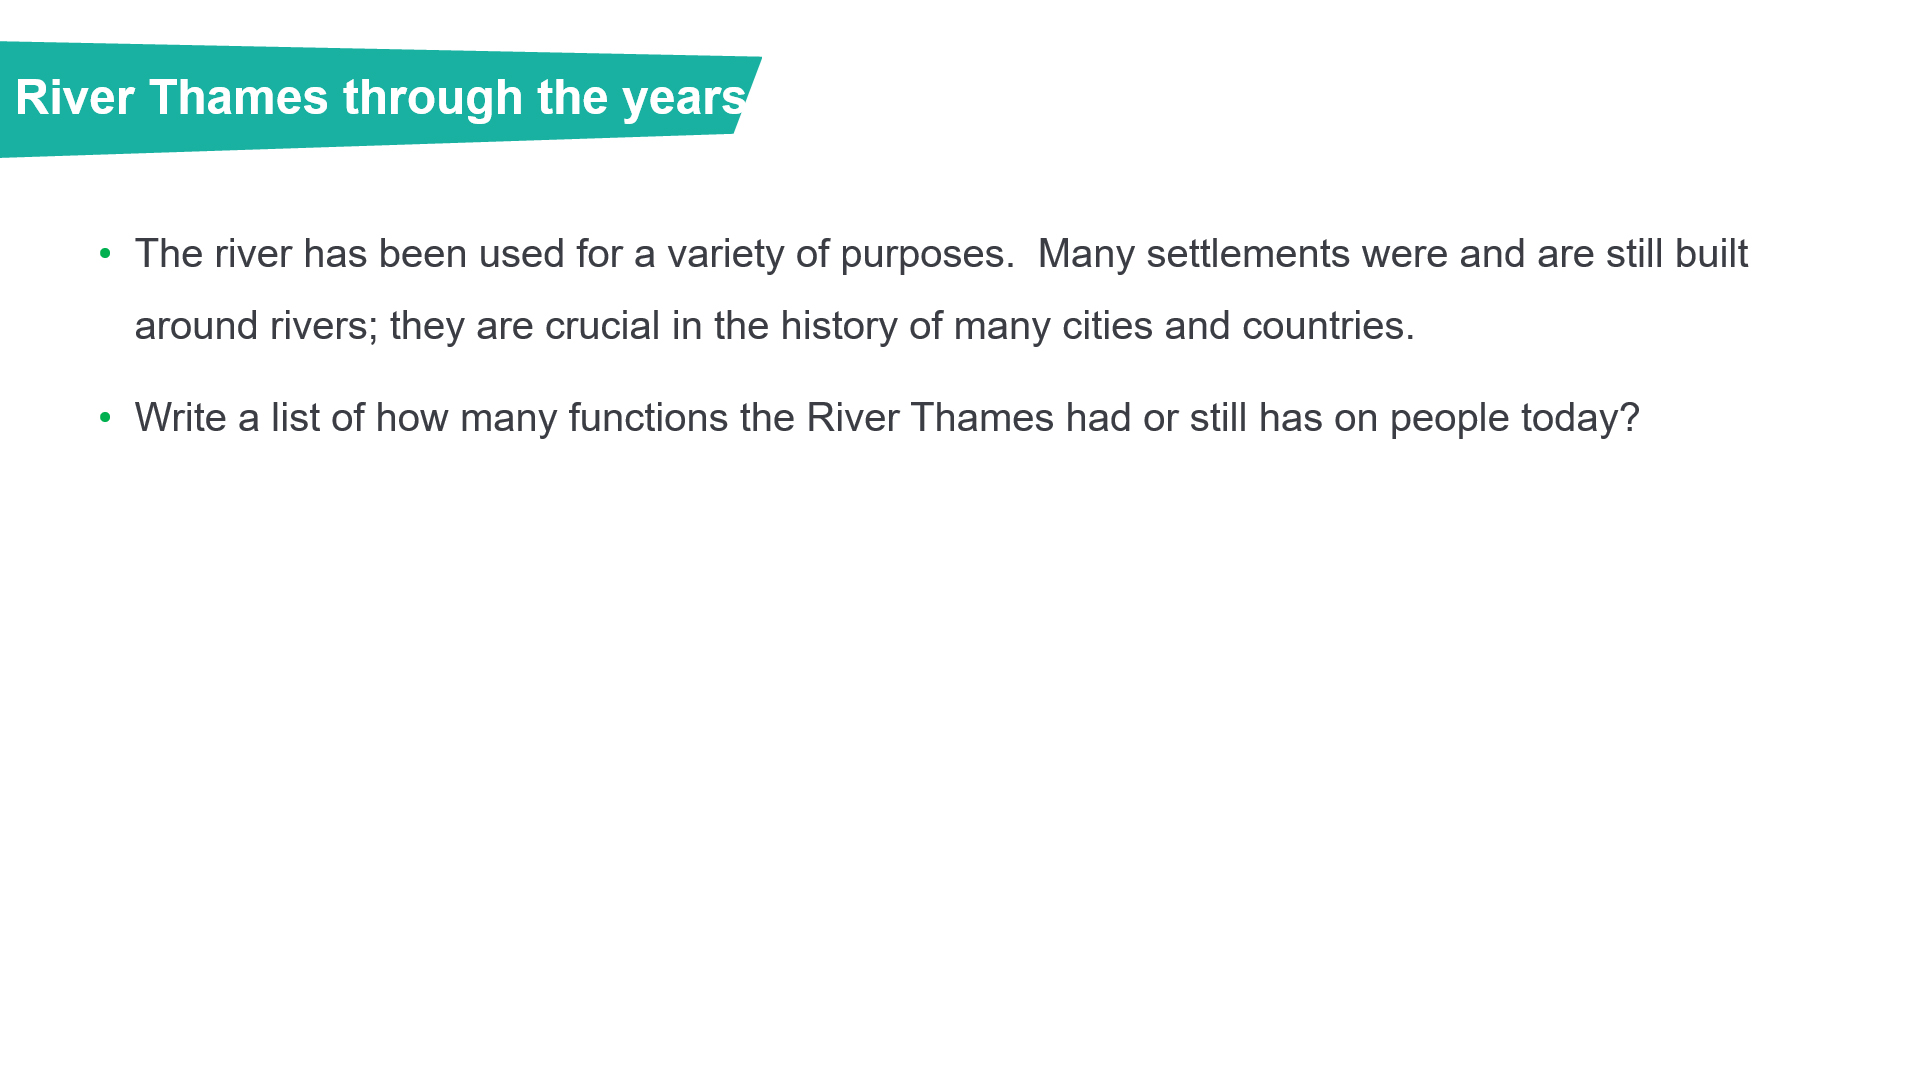Click the word "settlements" in the first bullet
This screenshot has height=1080, width=1920.
pyautogui.click(x=1248, y=254)
